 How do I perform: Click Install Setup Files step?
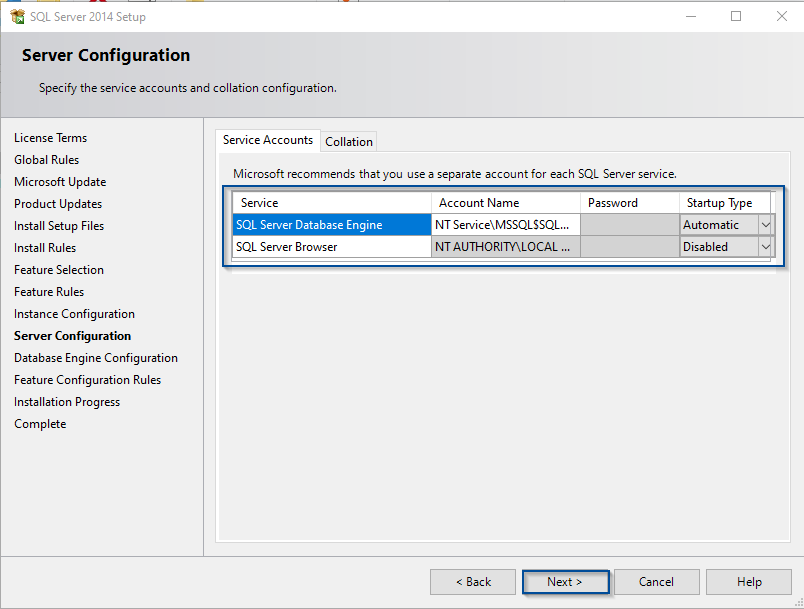point(59,226)
